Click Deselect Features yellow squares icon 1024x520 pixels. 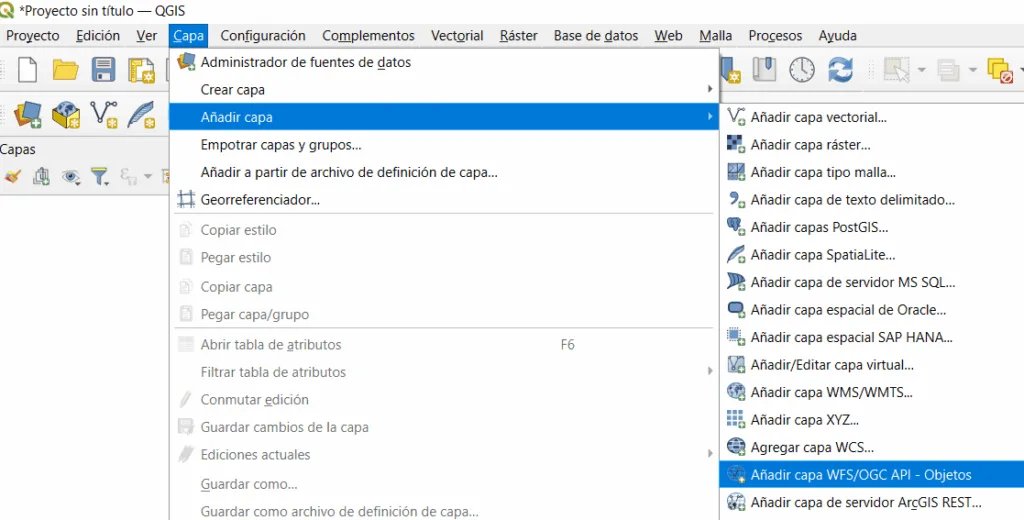coord(1000,70)
